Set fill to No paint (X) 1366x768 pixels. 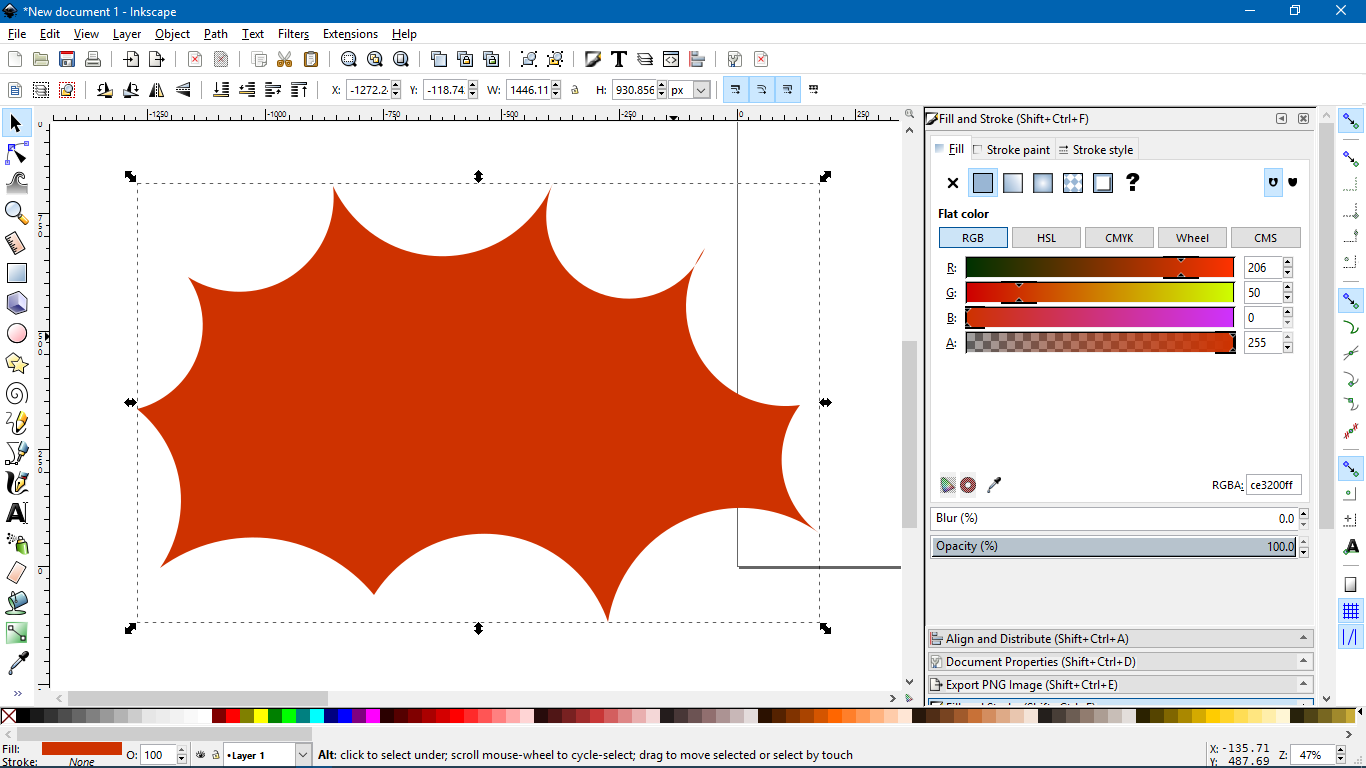click(x=952, y=183)
